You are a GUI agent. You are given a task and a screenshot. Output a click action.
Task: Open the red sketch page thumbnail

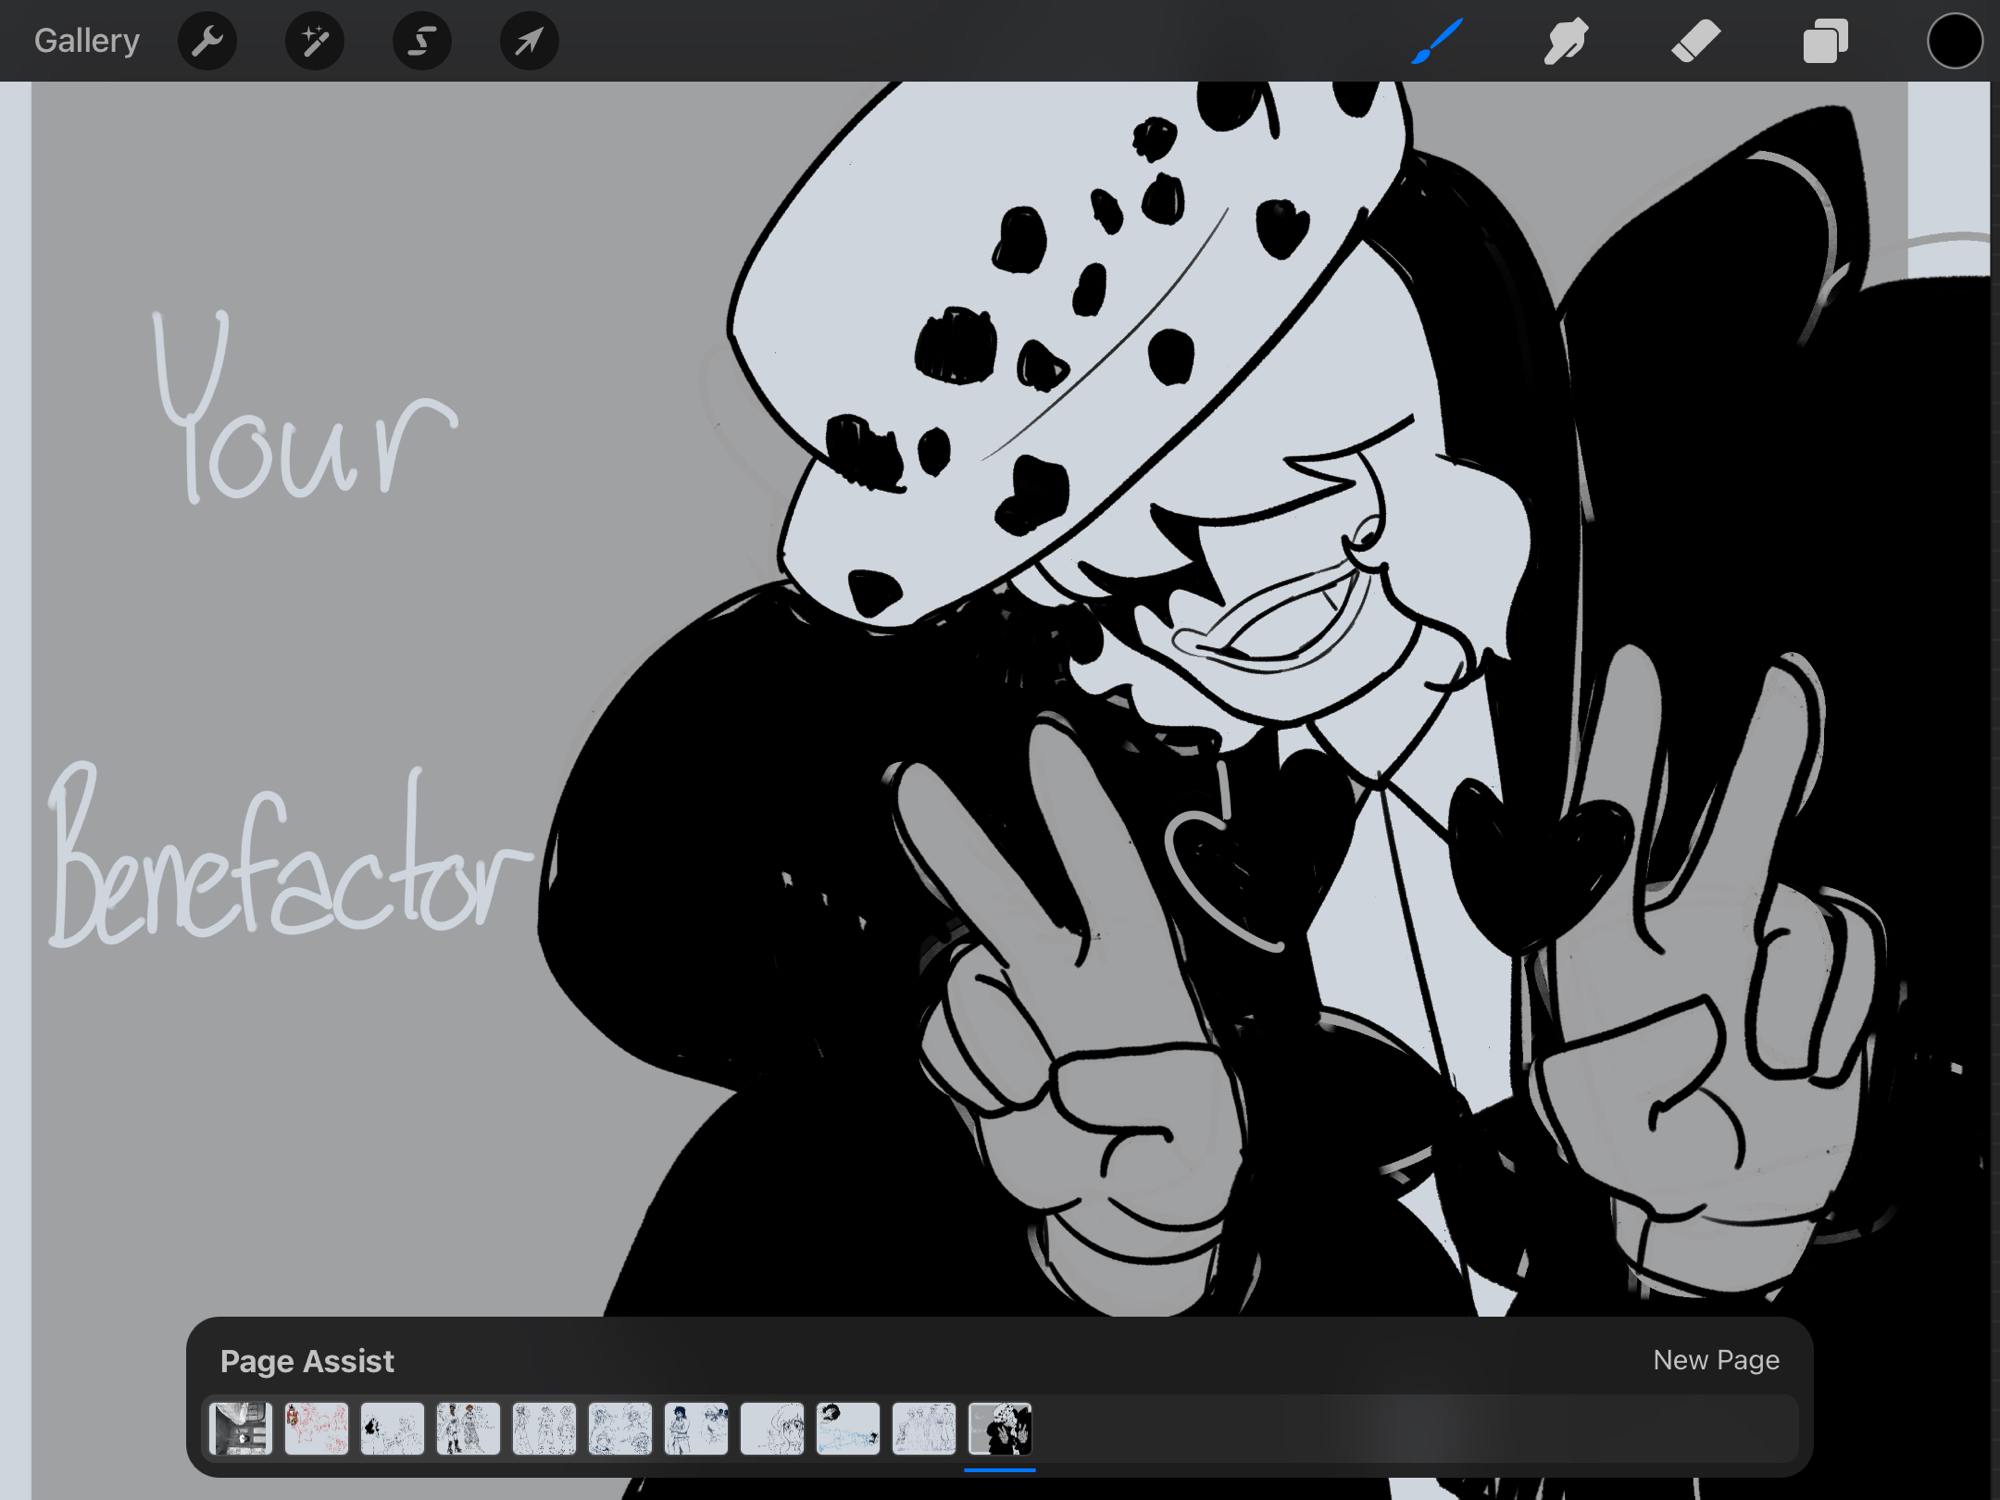316,1428
